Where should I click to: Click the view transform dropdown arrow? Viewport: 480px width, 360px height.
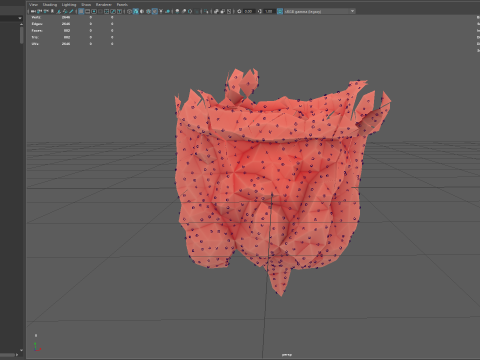pyautogui.click(x=352, y=11)
